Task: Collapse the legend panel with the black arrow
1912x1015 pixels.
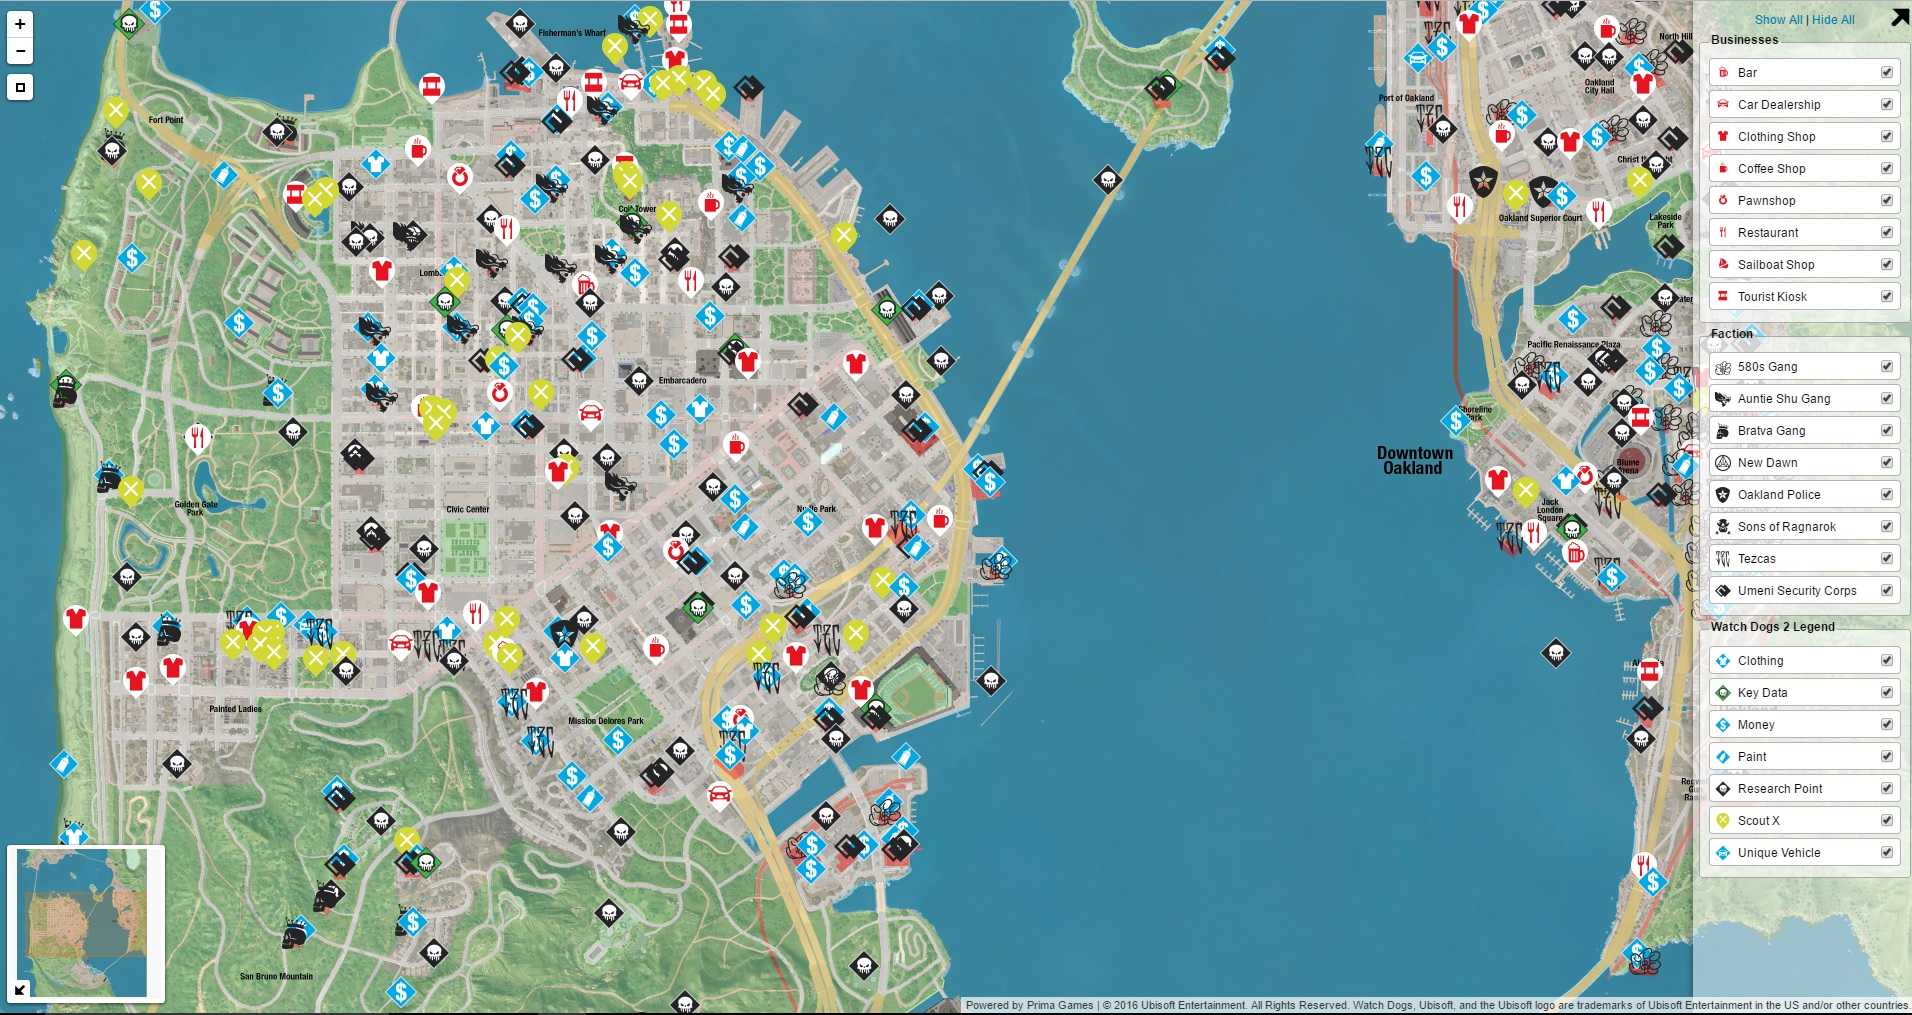Action: pyautogui.click(x=1900, y=17)
